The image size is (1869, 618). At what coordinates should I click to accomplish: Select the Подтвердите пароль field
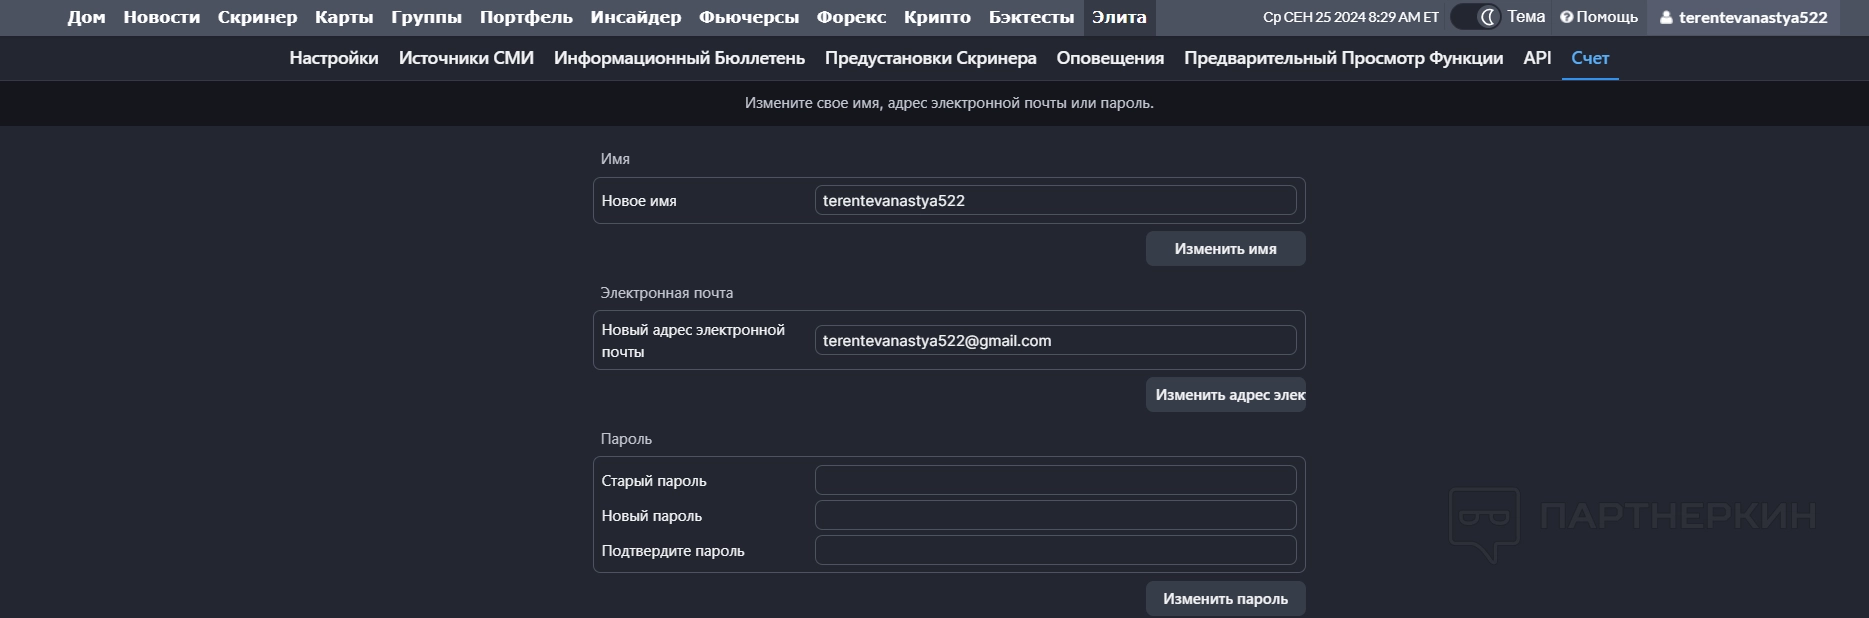(1055, 550)
